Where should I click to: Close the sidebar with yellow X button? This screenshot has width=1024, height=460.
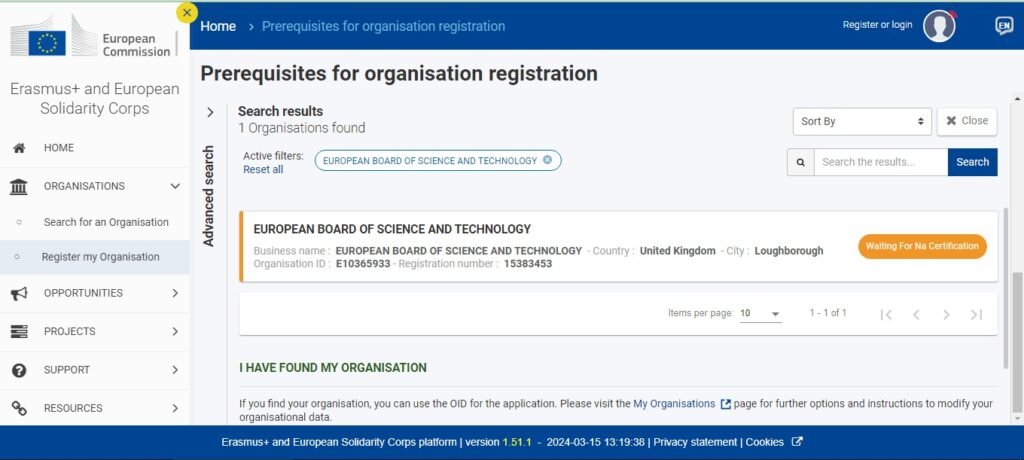tap(187, 12)
